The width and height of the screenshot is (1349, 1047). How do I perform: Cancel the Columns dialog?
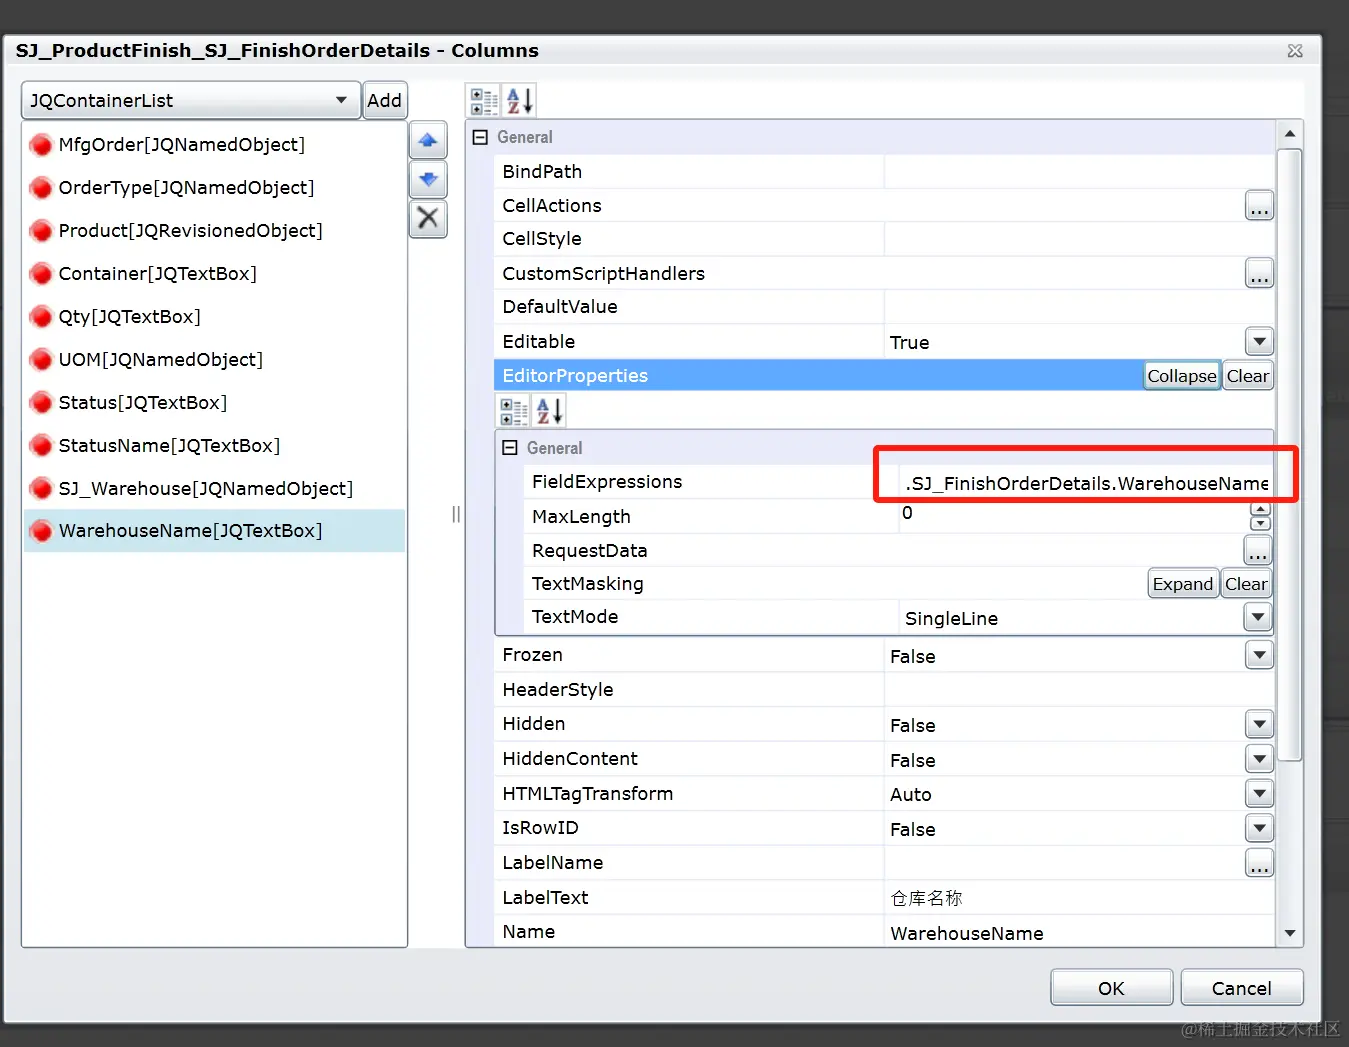click(1242, 988)
